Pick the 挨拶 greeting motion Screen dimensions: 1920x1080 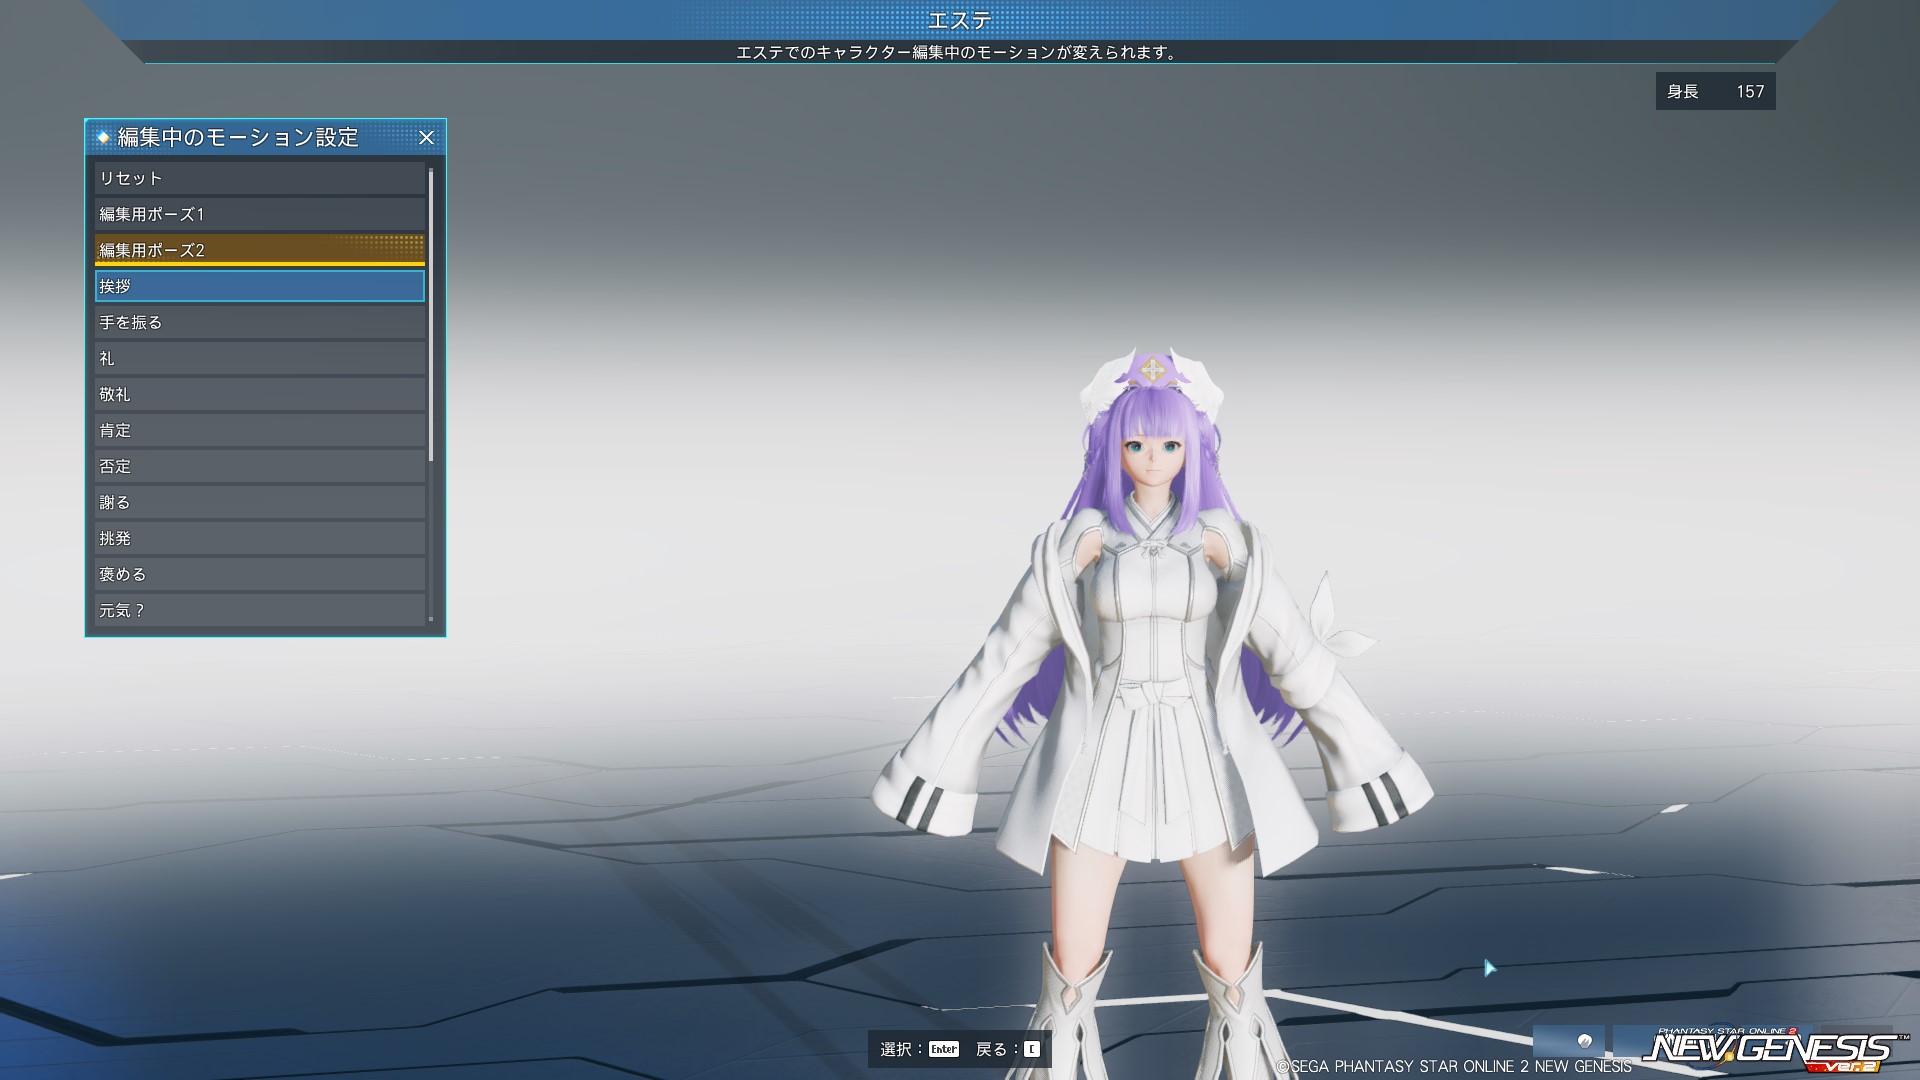click(260, 286)
